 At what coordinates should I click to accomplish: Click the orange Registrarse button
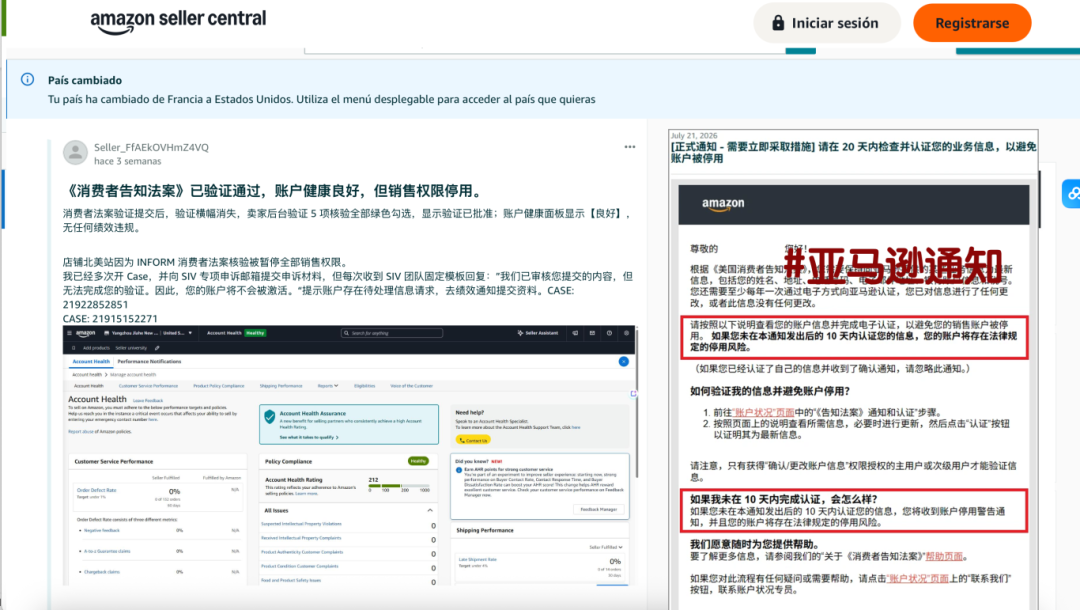(x=972, y=23)
